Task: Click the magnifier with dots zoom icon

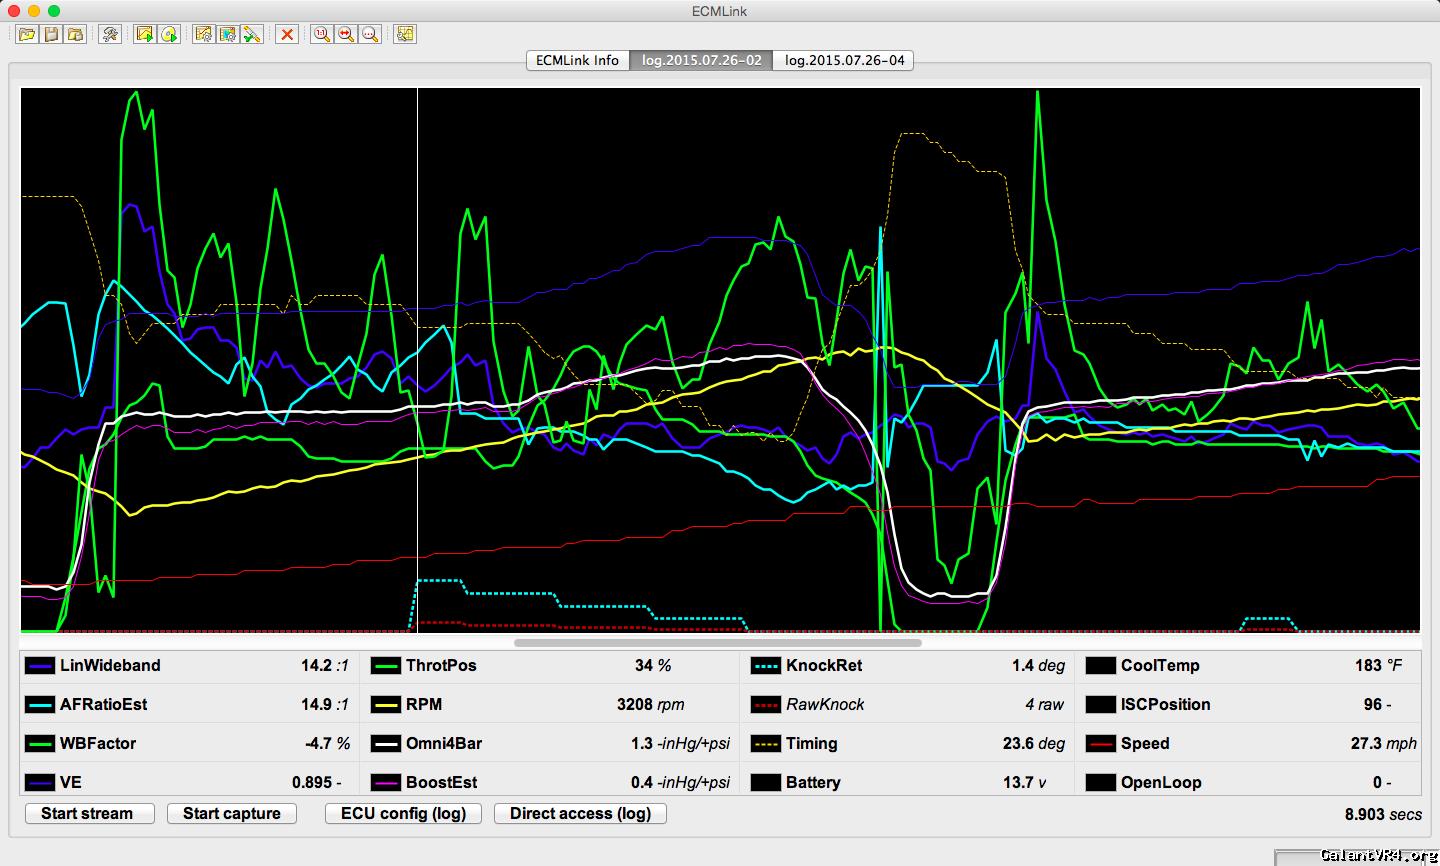Action: coord(370,34)
